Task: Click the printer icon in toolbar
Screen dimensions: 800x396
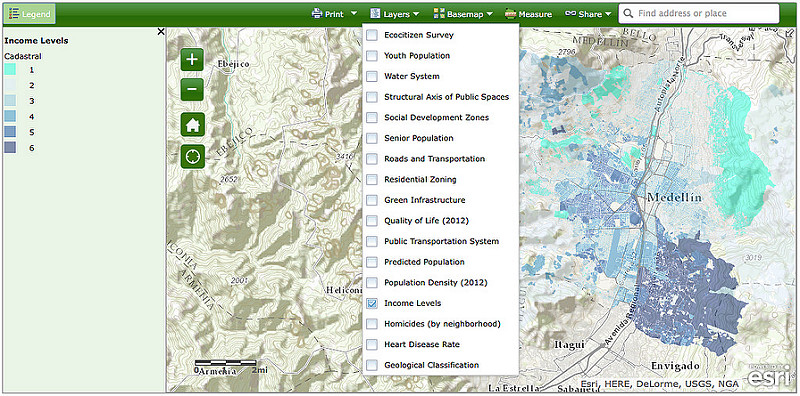Action: tap(317, 14)
